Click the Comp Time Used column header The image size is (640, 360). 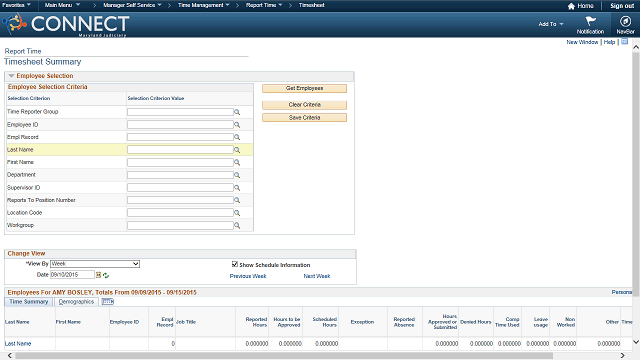click(507, 322)
